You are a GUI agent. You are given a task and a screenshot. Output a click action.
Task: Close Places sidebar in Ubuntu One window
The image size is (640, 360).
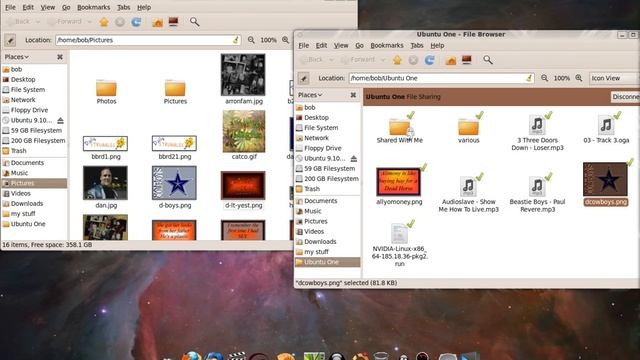pos(353,95)
